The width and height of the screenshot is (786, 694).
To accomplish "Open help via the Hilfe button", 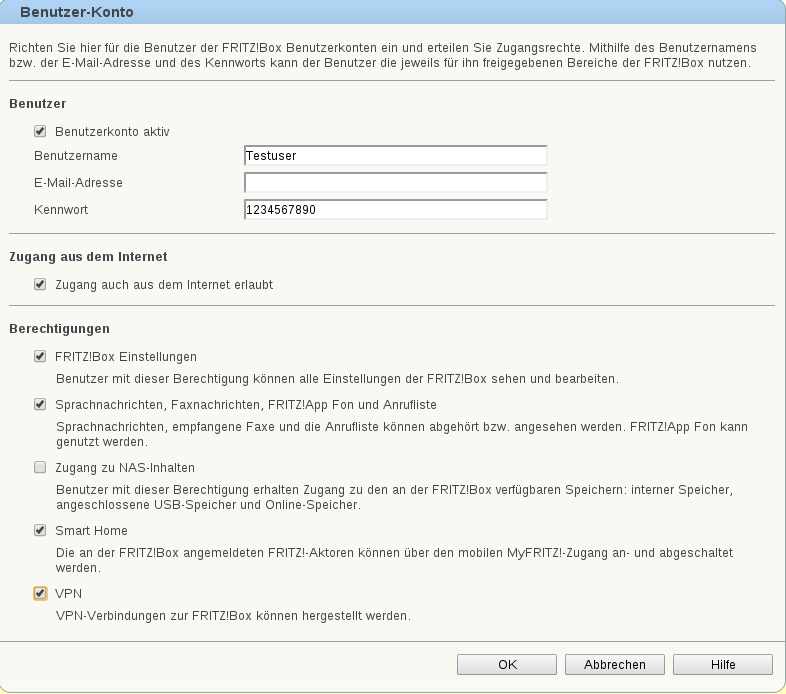I will click(x=723, y=664).
